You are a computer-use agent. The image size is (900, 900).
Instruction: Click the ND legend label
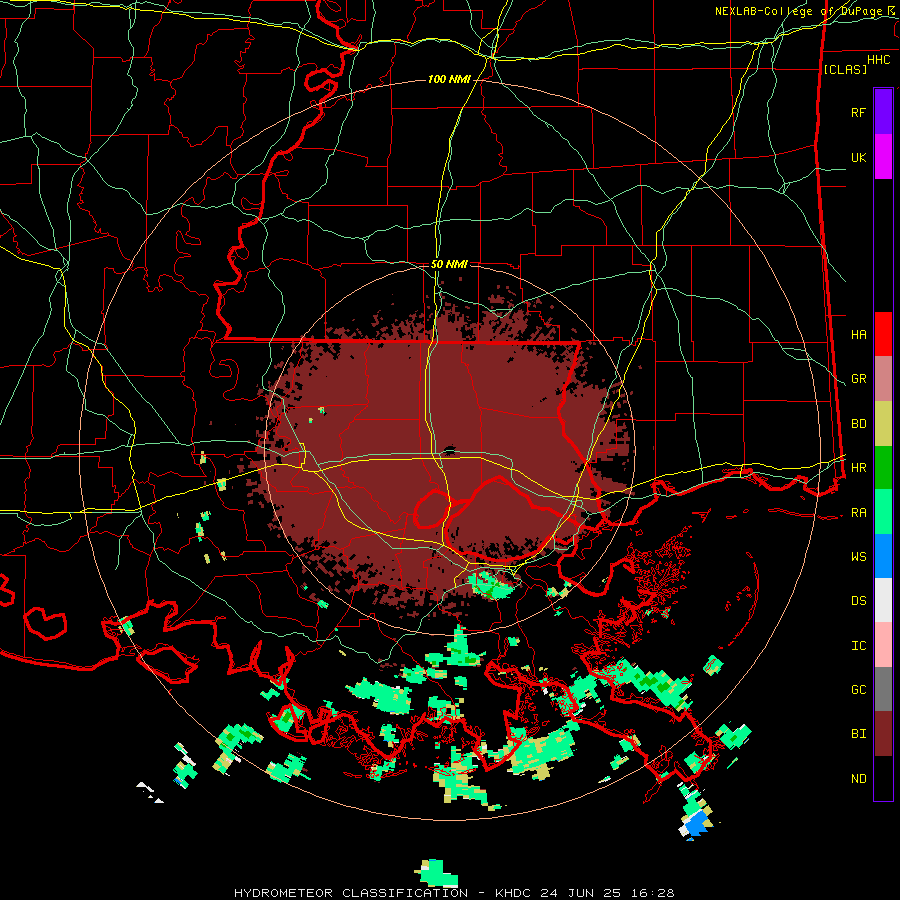click(x=858, y=778)
